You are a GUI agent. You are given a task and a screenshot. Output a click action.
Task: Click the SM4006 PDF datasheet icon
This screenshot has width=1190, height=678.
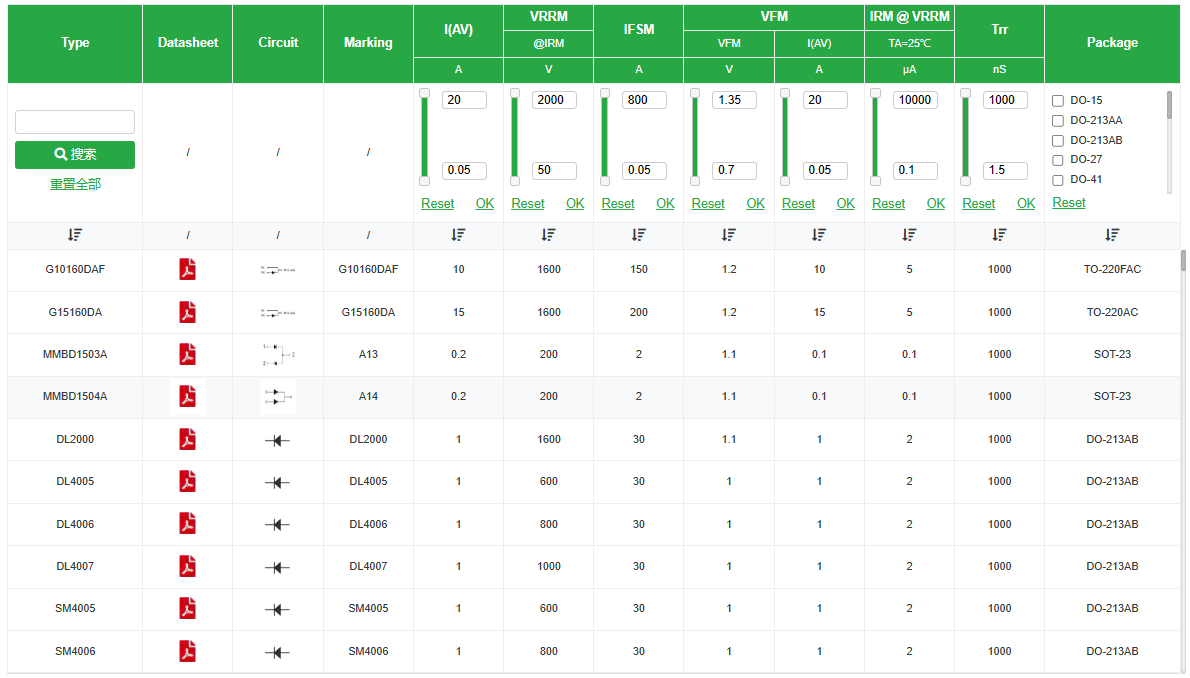coord(187,651)
